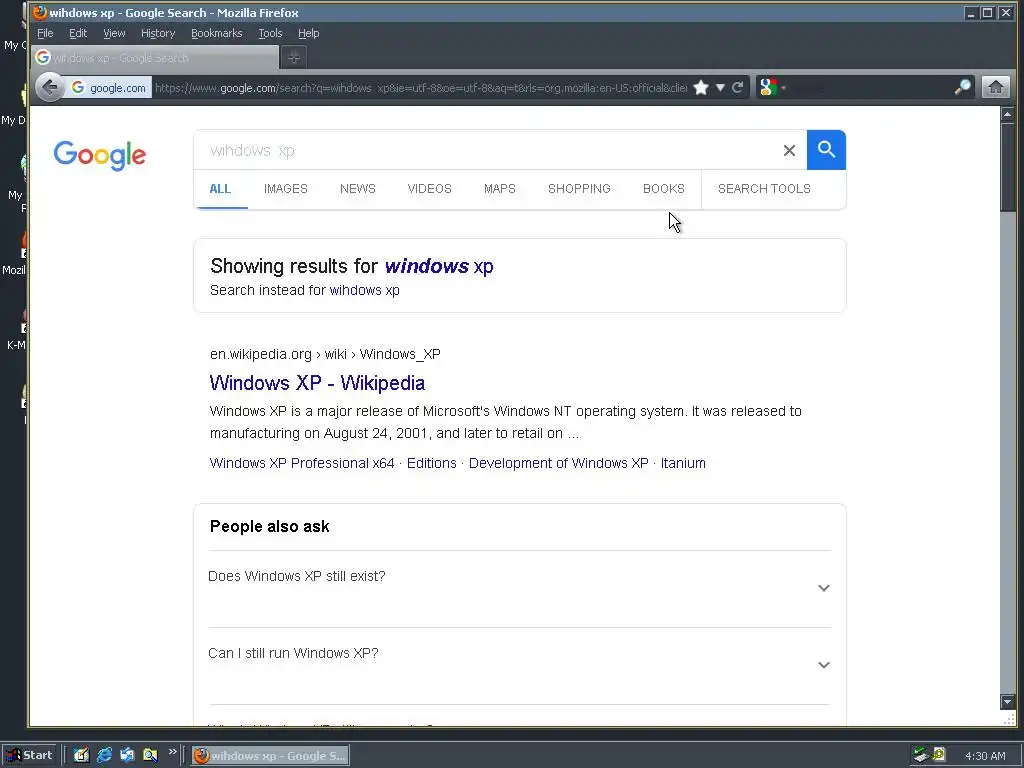
Task: Open 'Windows XP Professional x64' sublink
Action: pos(302,463)
